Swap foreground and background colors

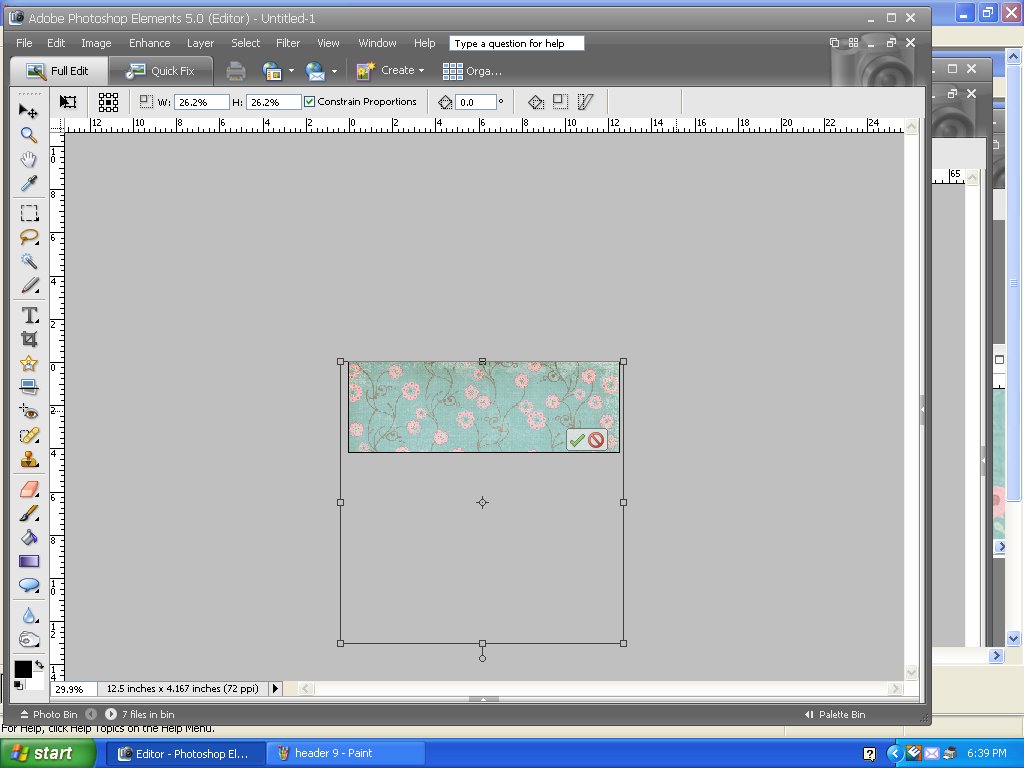(39, 665)
